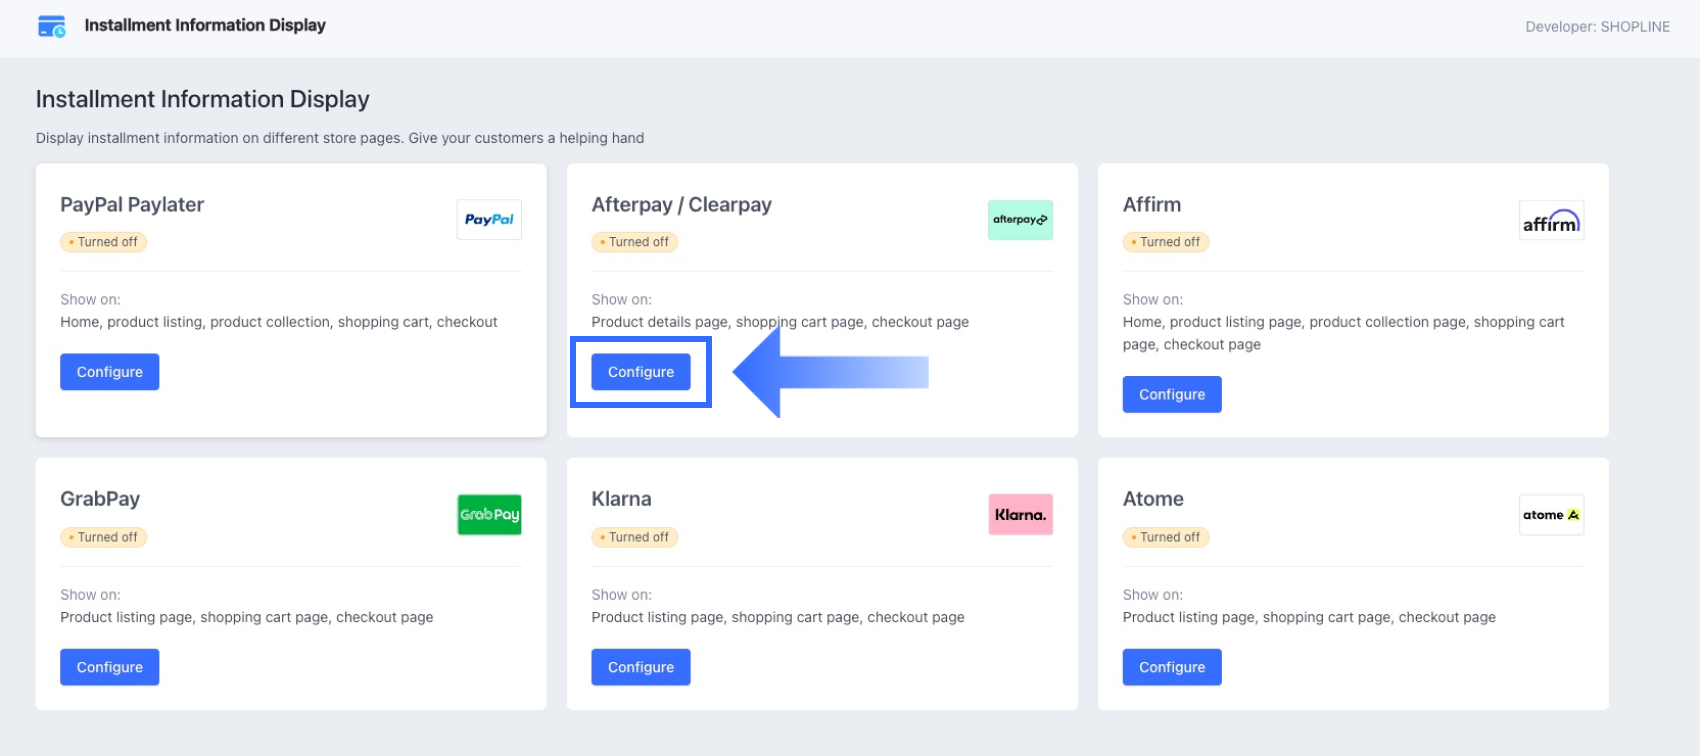Click the Afterpay logo icon
The height and width of the screenshot is (756, 1700).
coord(1020,220)
